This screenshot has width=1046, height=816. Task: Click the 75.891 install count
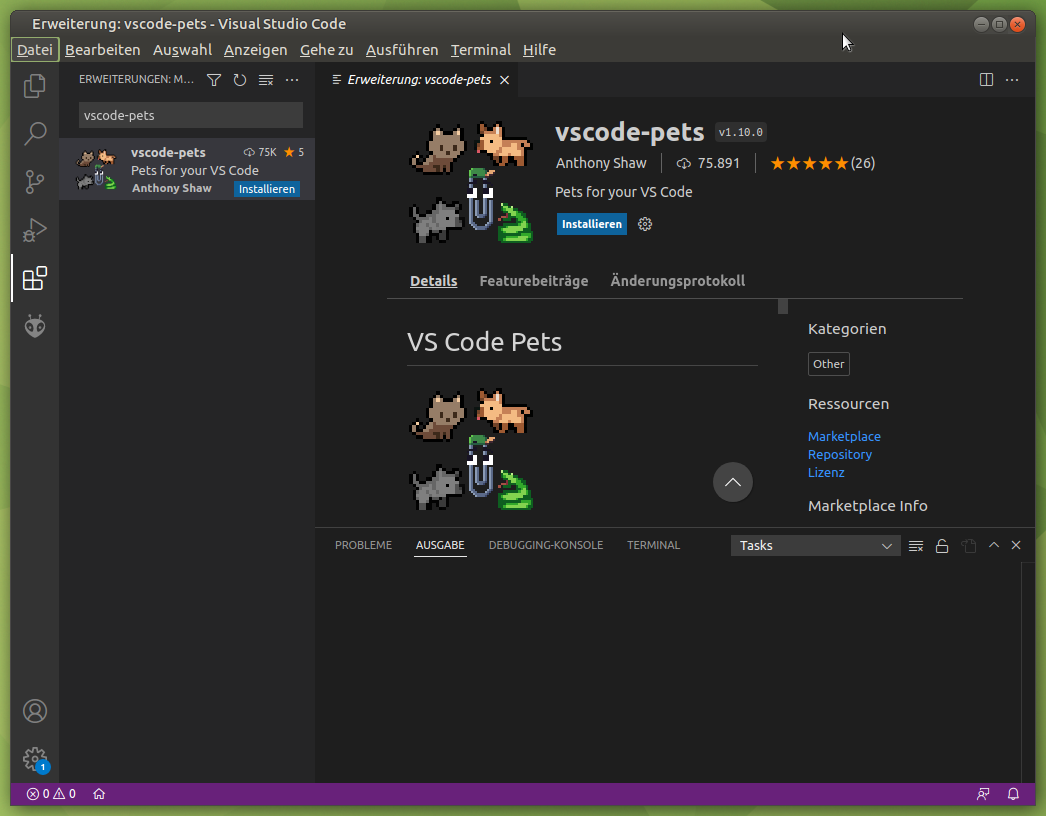(x=708, y=163)
